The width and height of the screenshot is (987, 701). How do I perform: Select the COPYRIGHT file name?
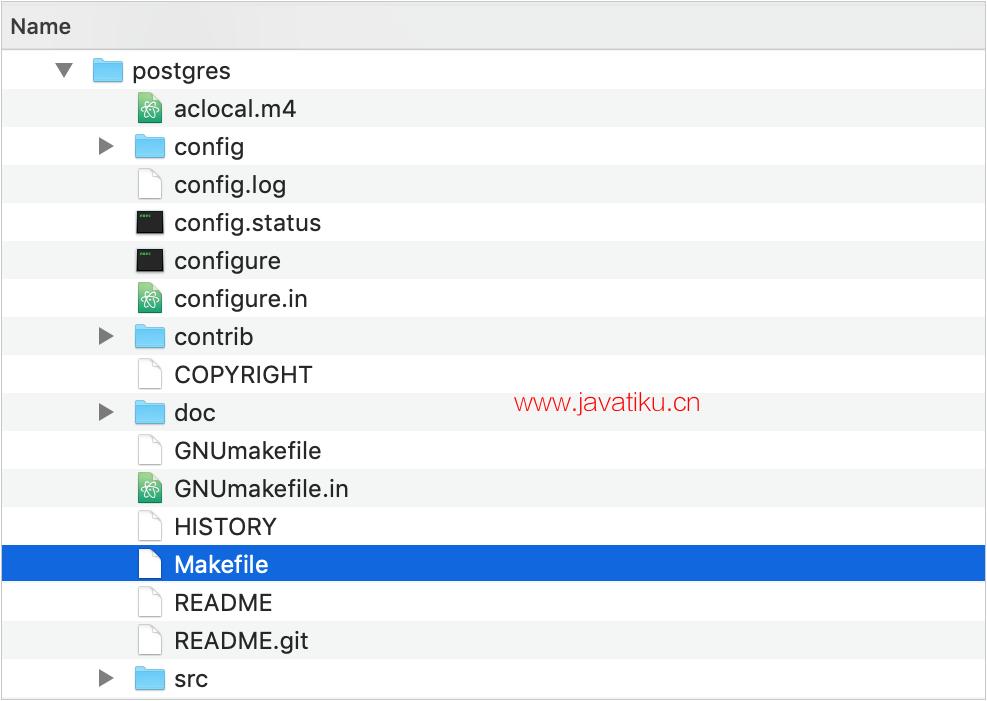[x=243, y=375]
